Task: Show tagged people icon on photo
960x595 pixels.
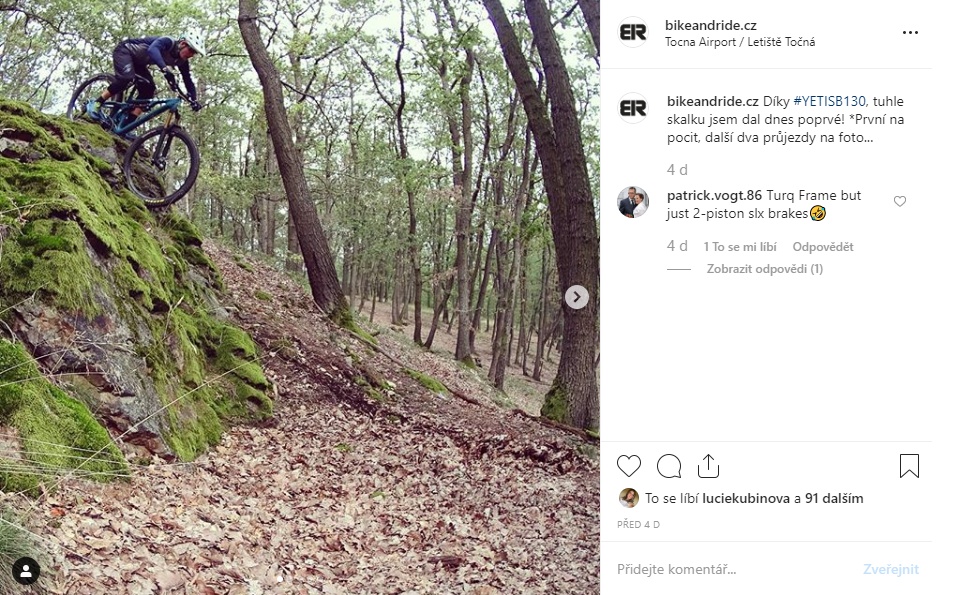Action: point(26,570)
